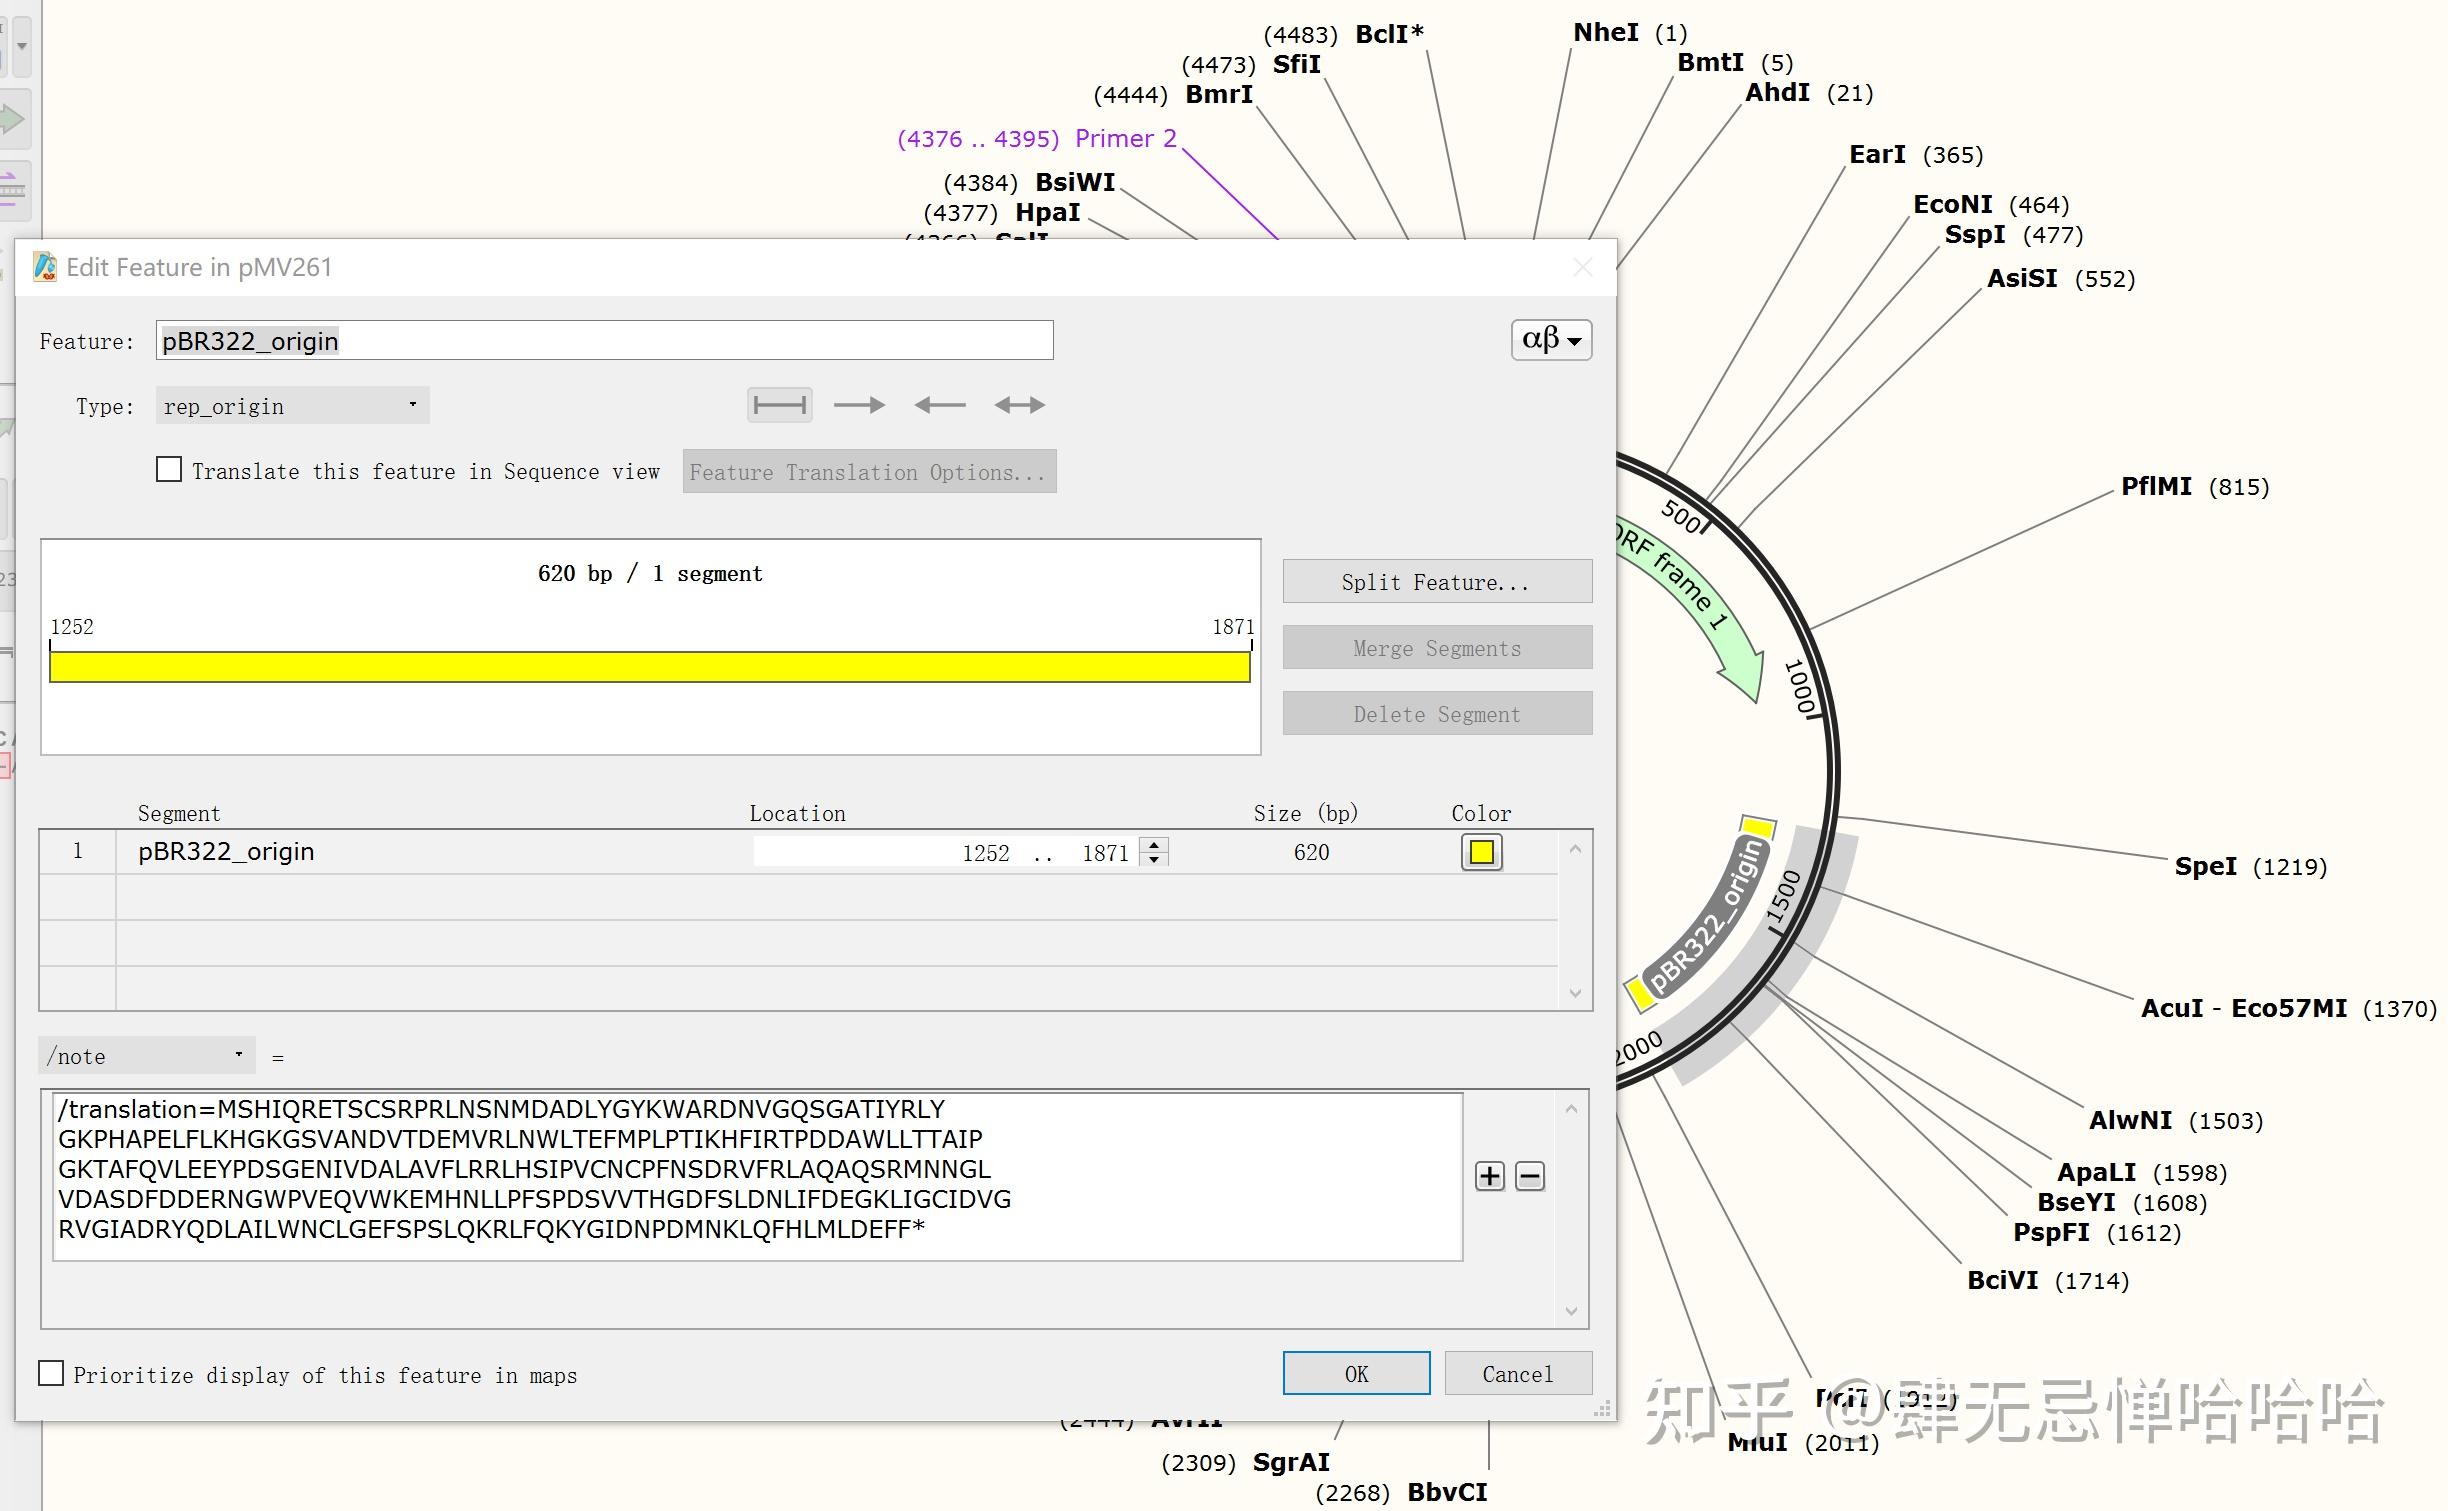Select the non-directional feature icon

[x=779, y=405]
